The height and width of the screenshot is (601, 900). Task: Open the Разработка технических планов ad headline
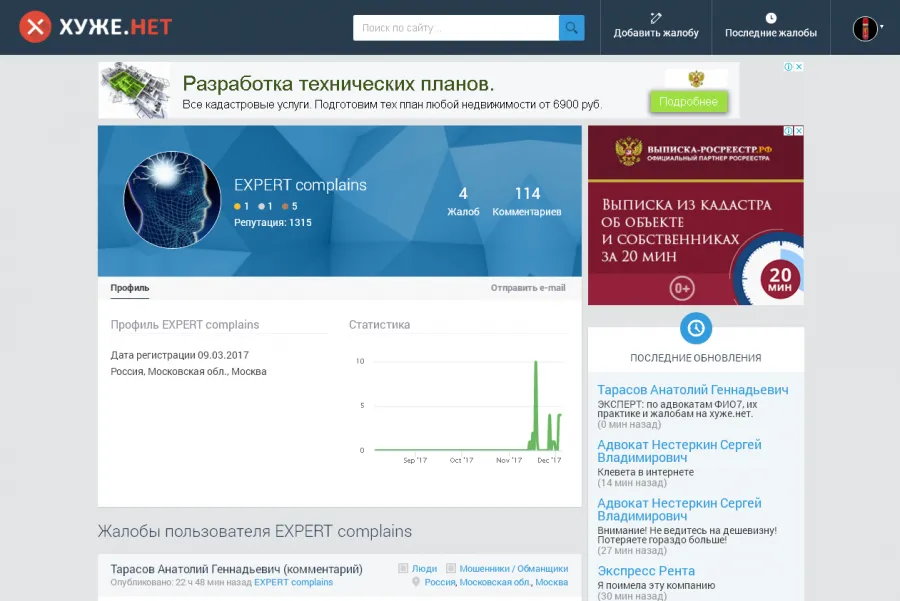338,84
